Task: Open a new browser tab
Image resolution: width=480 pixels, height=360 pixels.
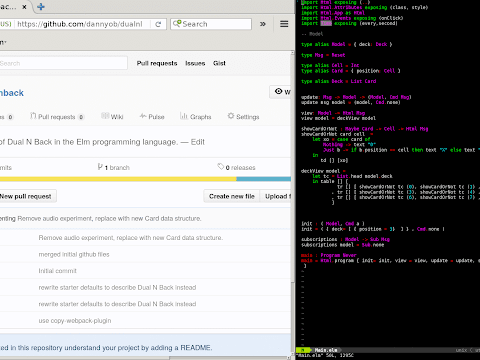Action: click(x=41, y=7)
